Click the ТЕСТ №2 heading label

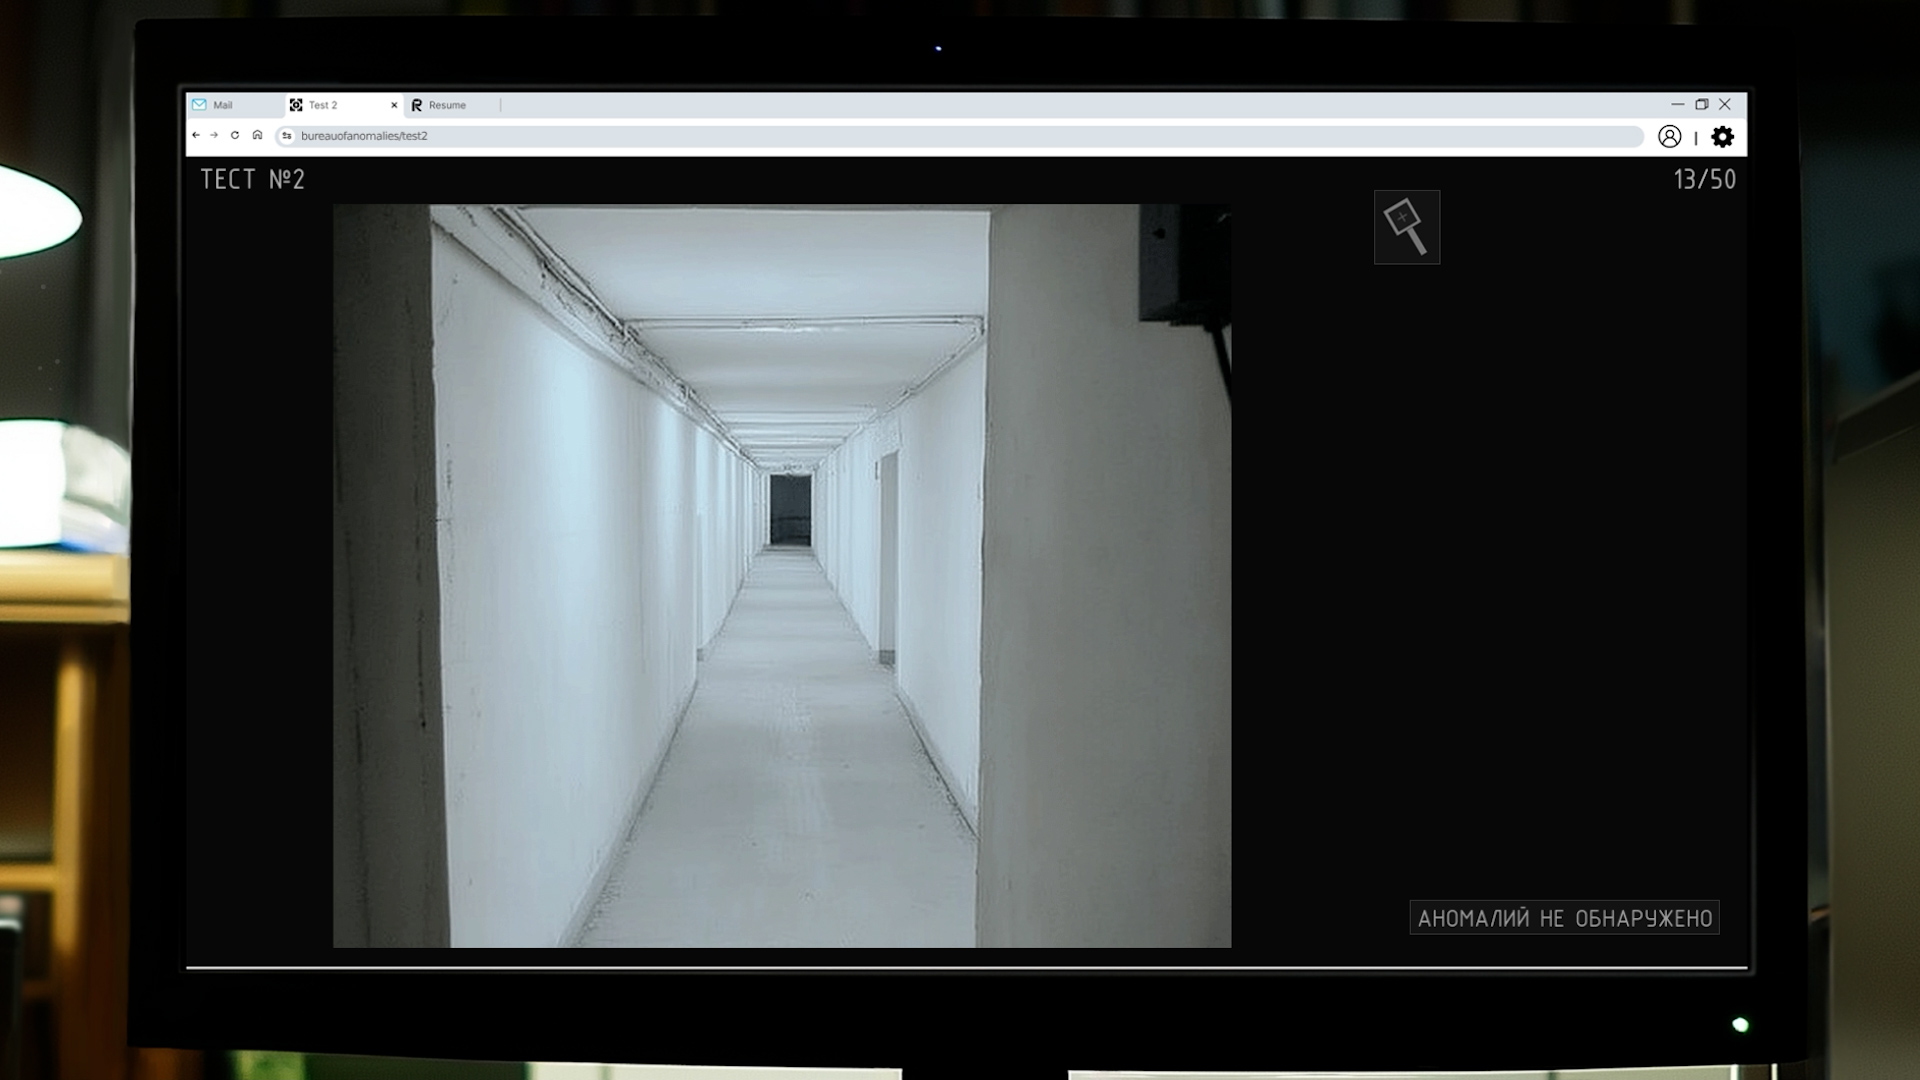click(x=250, y=180)
